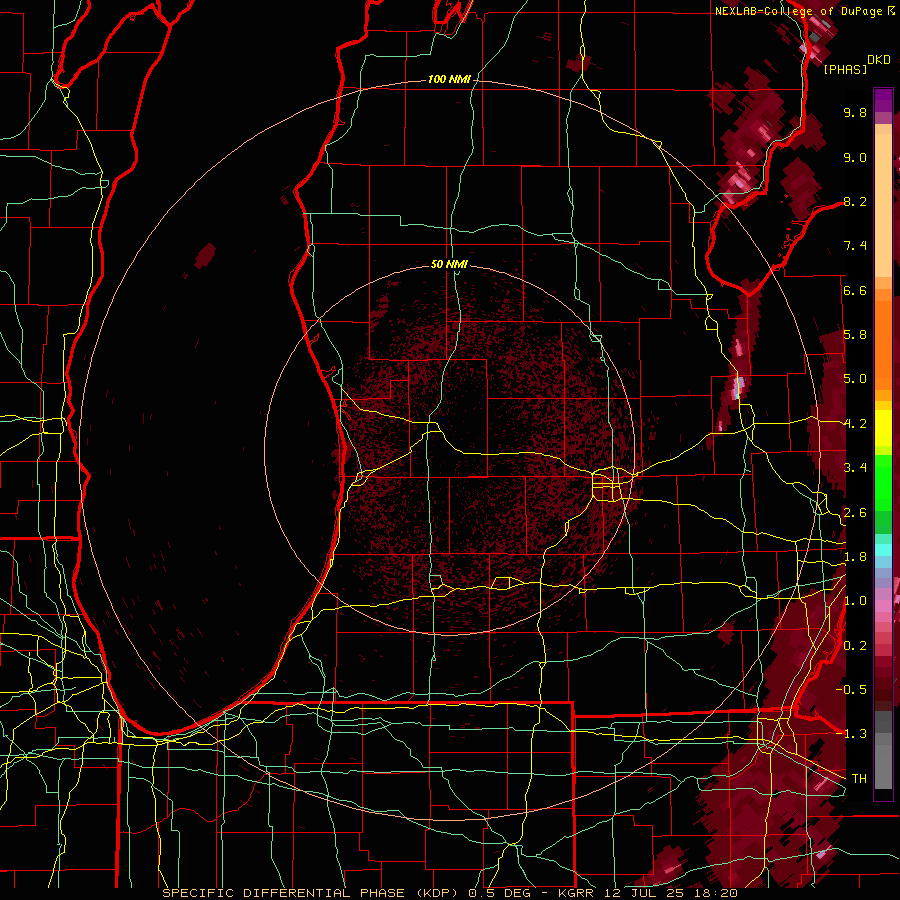The height and width of the screenshot is (900, 900).
Task: Select the 5.8 value on color scale
Action: (x=855, y=335)
